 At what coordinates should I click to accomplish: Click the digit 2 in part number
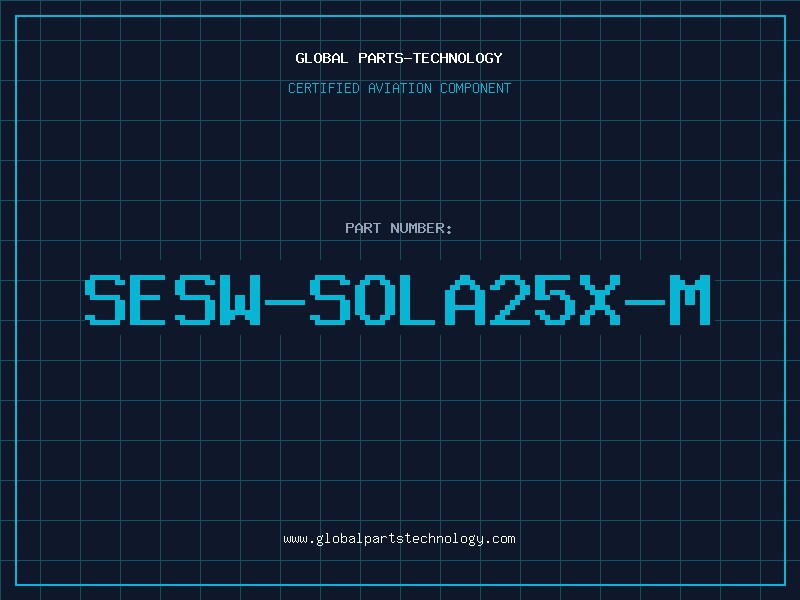pyautogui.click(x=510, y=300)
